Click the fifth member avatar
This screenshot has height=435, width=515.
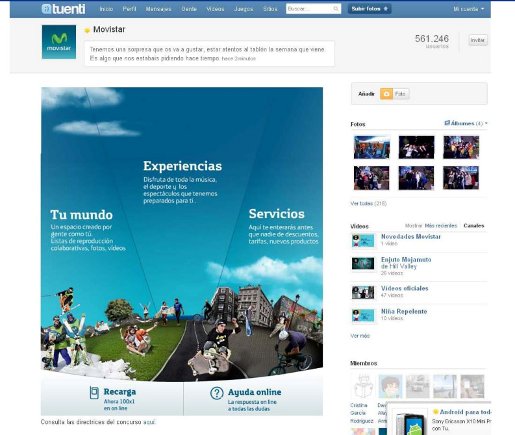click(472, 386)
